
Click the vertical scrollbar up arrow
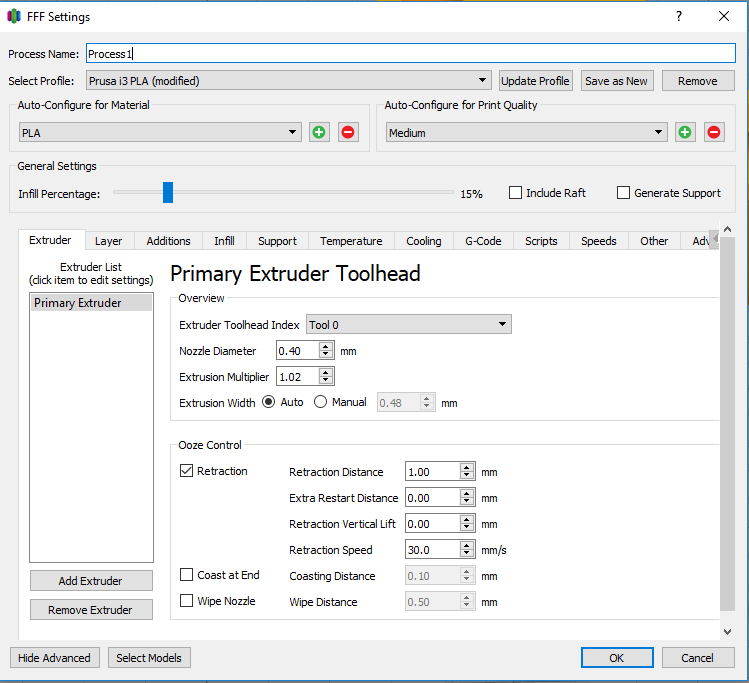[x=728, y=229]
